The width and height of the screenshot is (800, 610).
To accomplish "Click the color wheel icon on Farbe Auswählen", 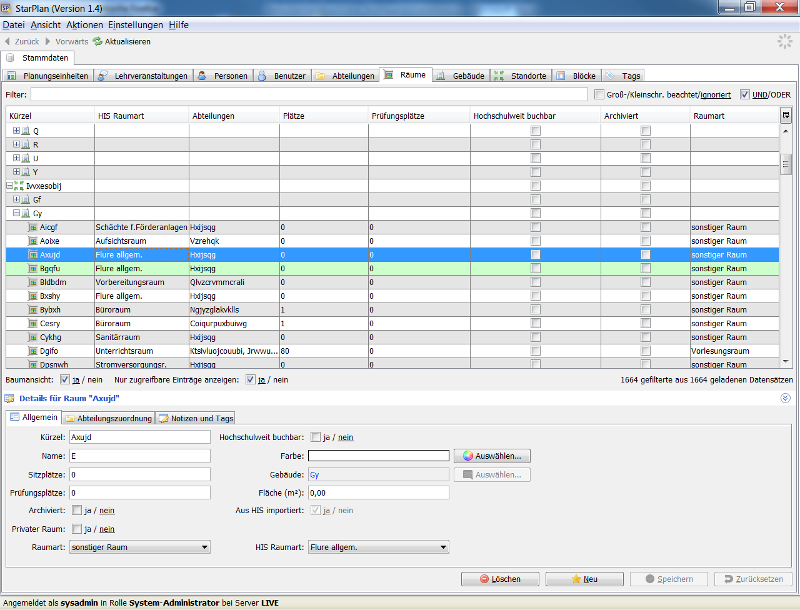I will [468, 456].
